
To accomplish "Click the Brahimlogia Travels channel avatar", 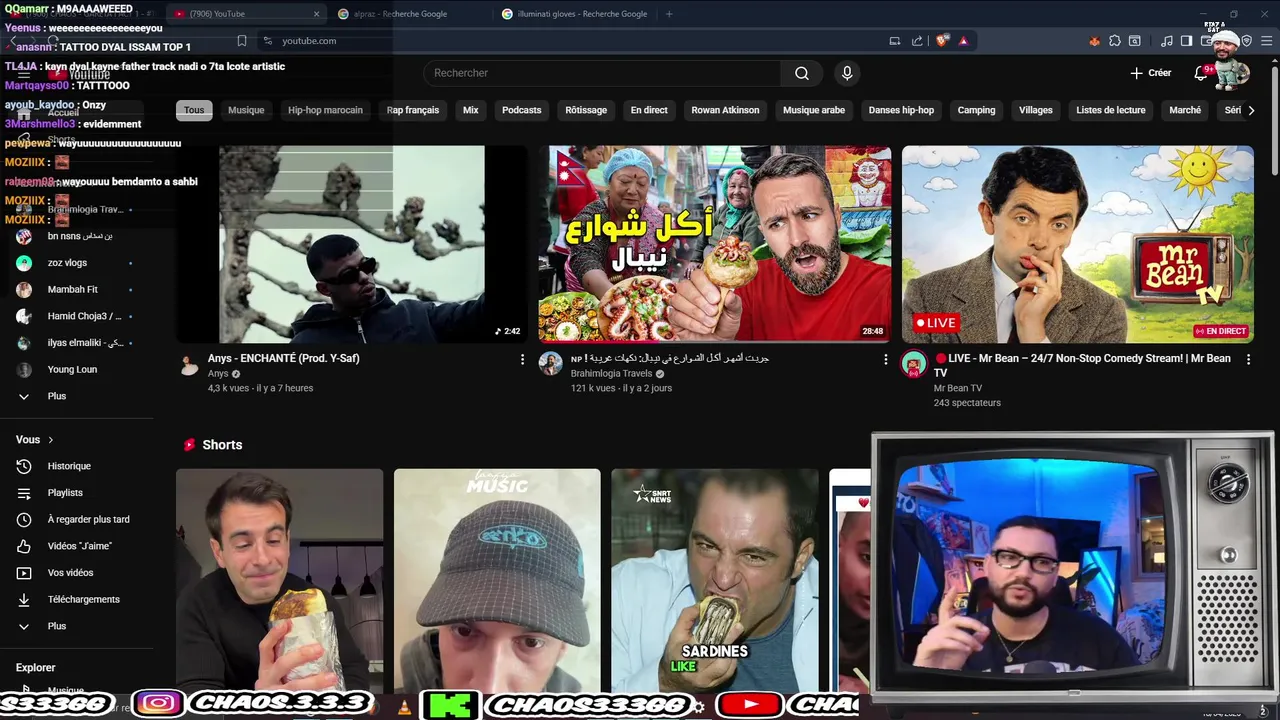I will (x=551, y=364).
